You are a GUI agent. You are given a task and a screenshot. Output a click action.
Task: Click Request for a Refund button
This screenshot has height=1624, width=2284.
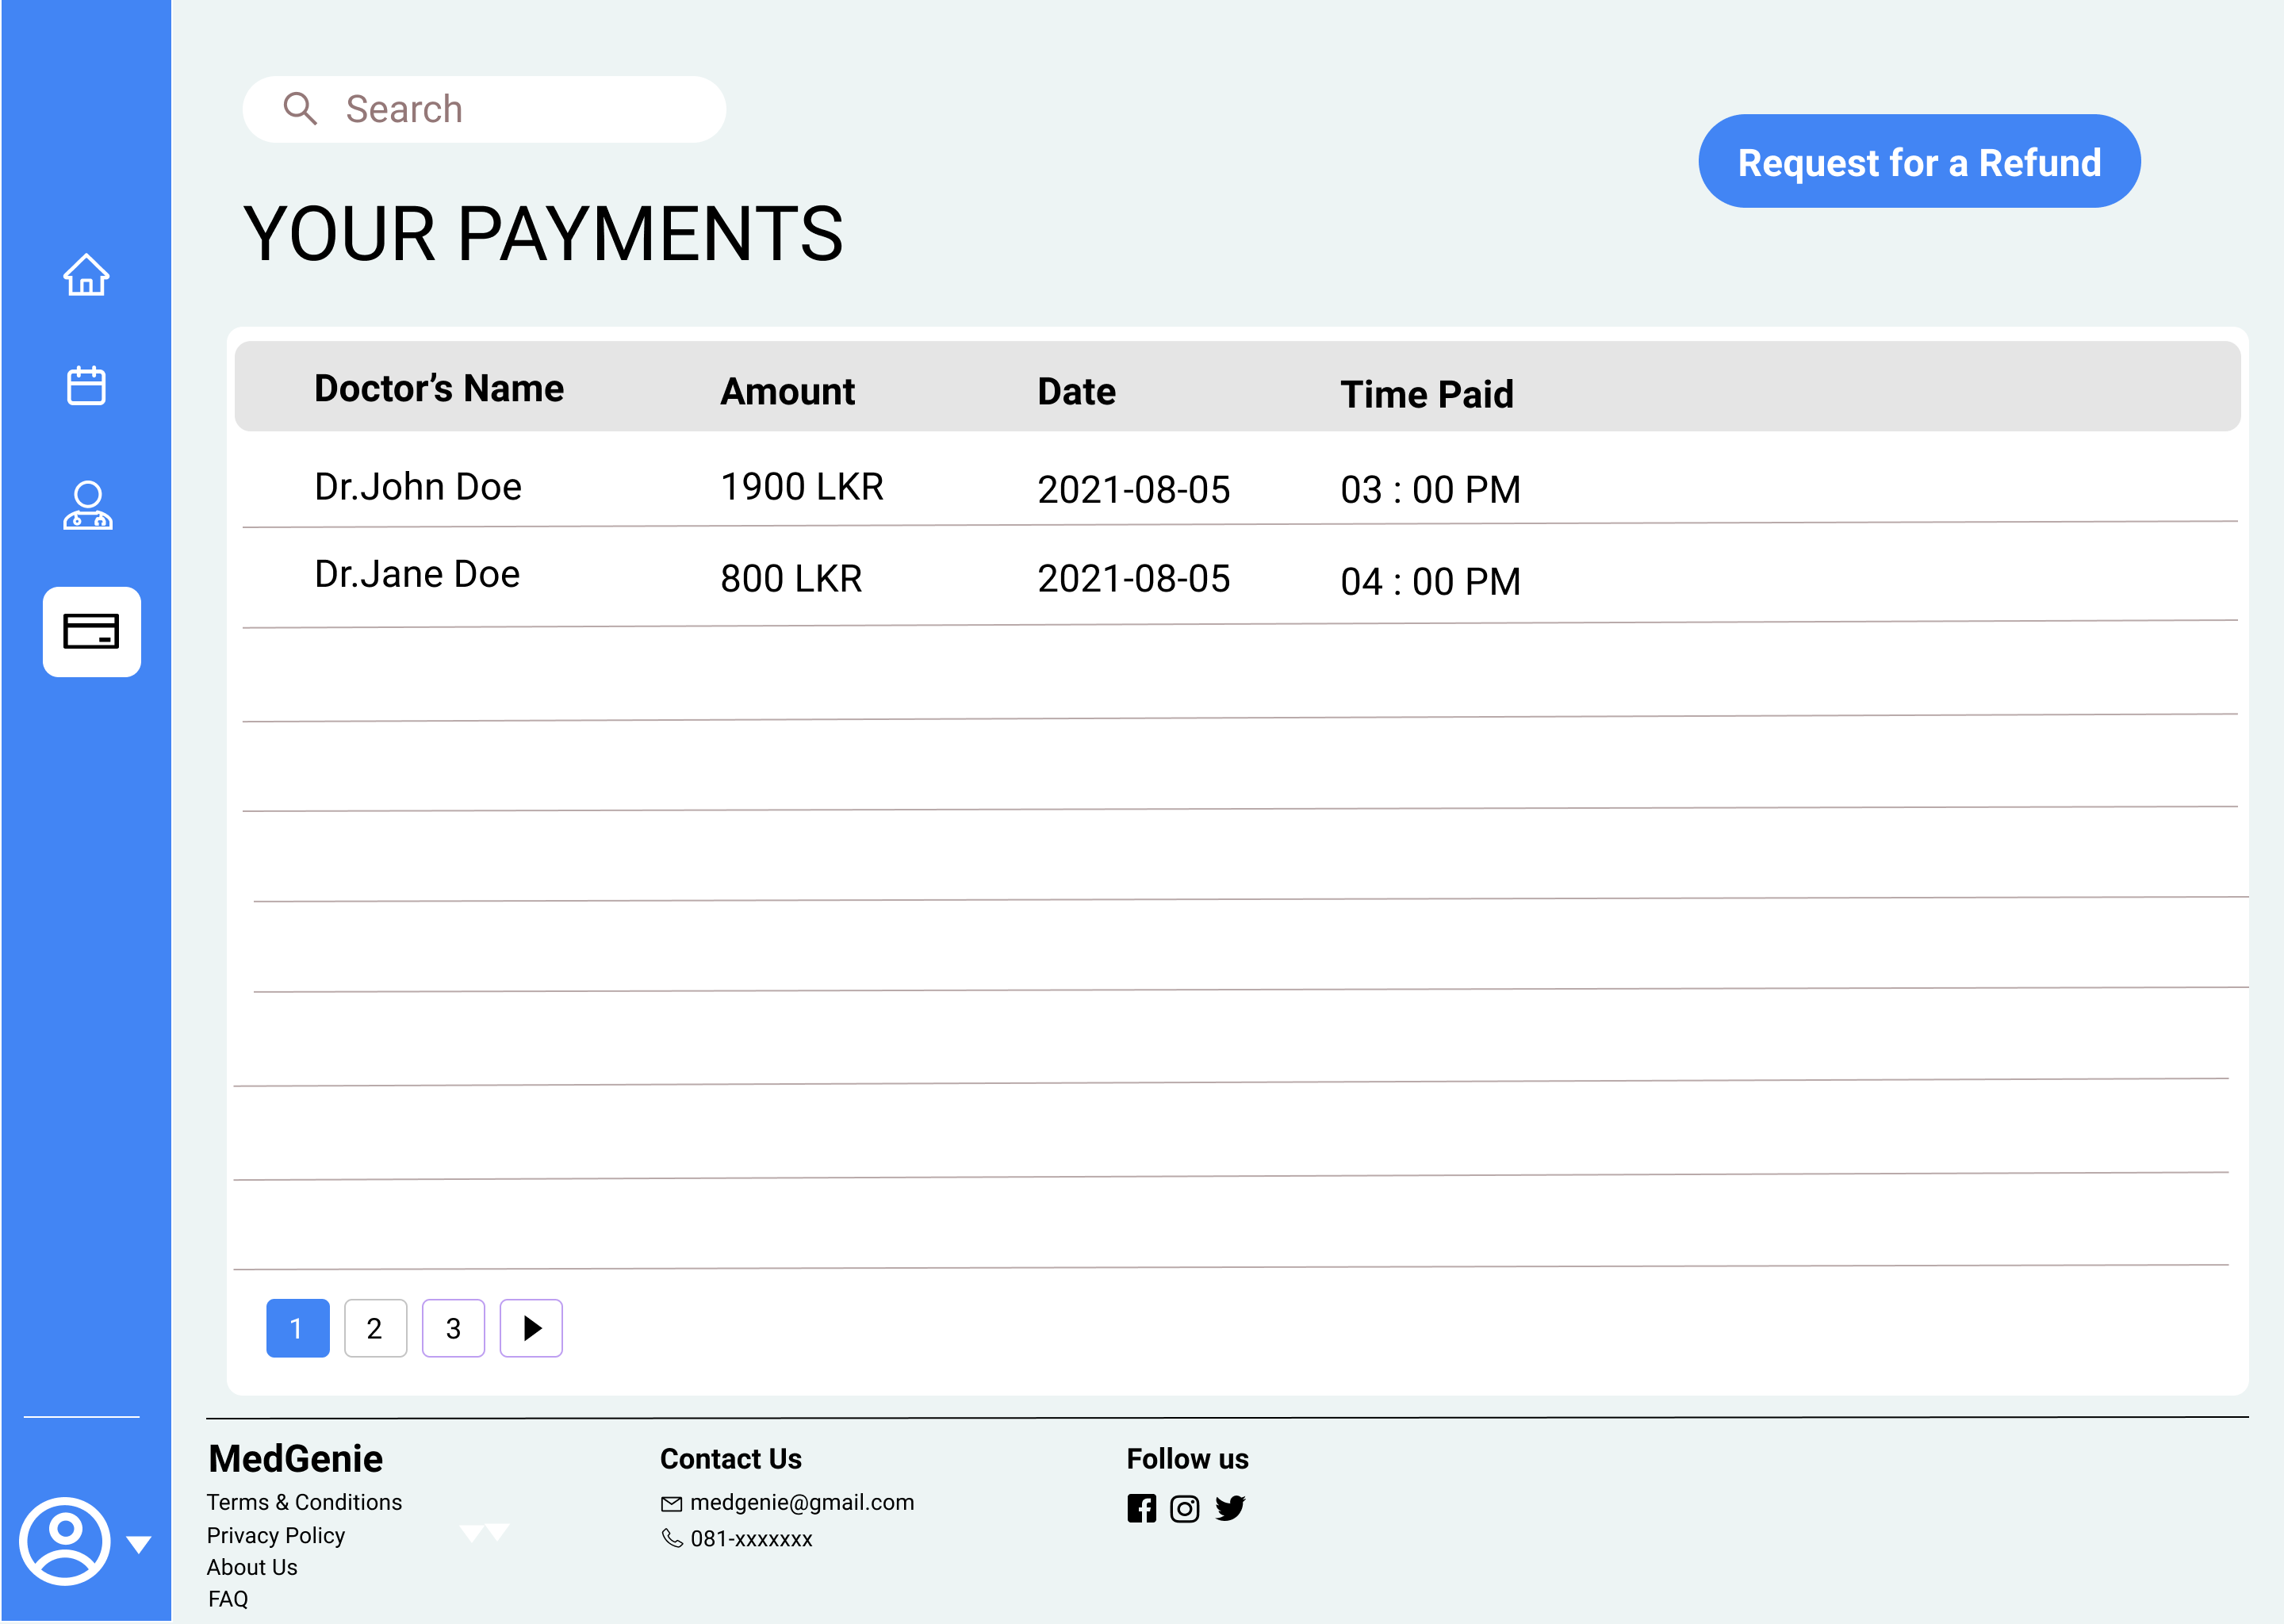tap(1918, 162)
